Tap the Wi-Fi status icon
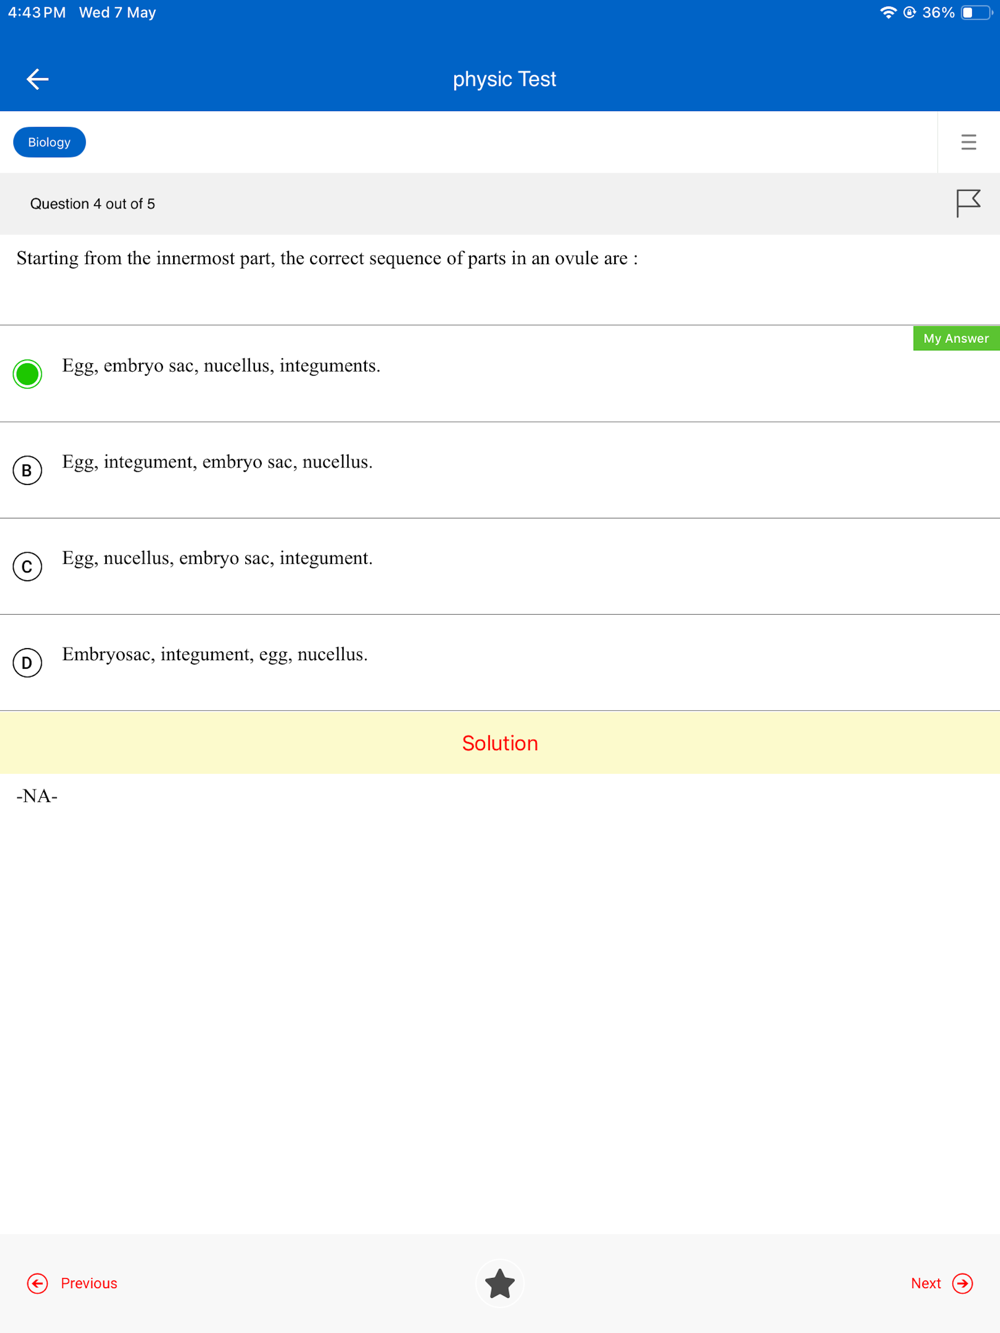Viewport: 1000px width, 1333px height. [x=888, y=13]
